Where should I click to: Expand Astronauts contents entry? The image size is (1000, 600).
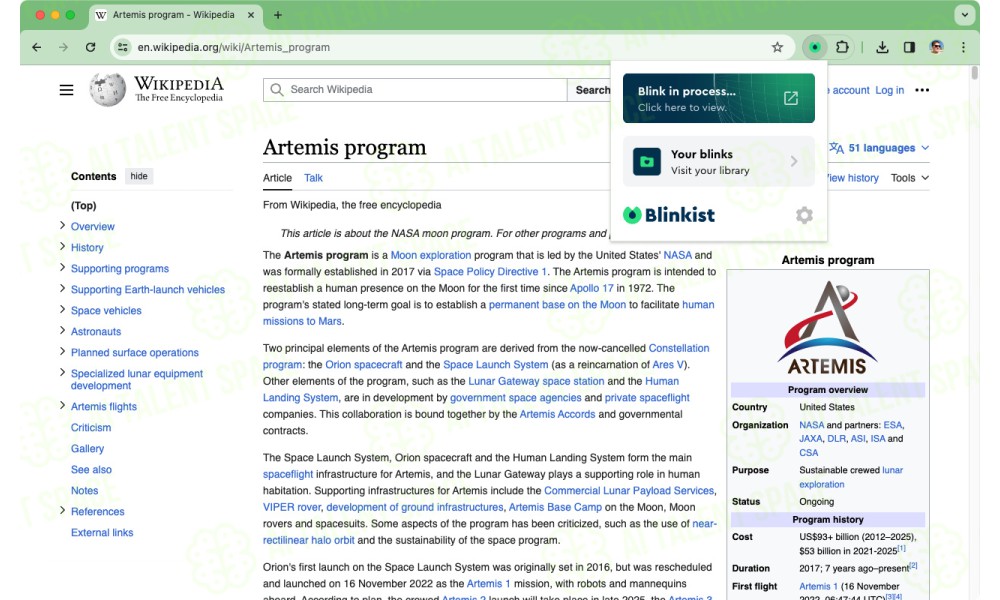click(x=62, y=330)
